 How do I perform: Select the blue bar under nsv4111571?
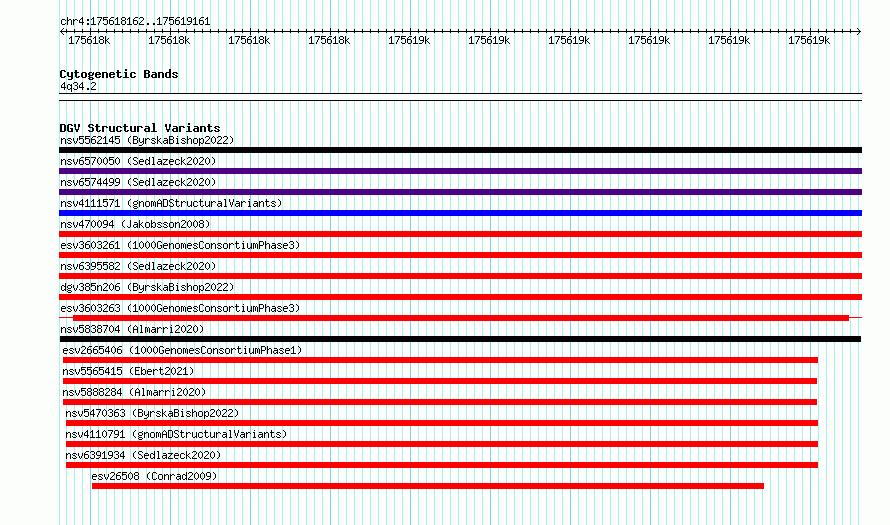(x=460, y=213)
